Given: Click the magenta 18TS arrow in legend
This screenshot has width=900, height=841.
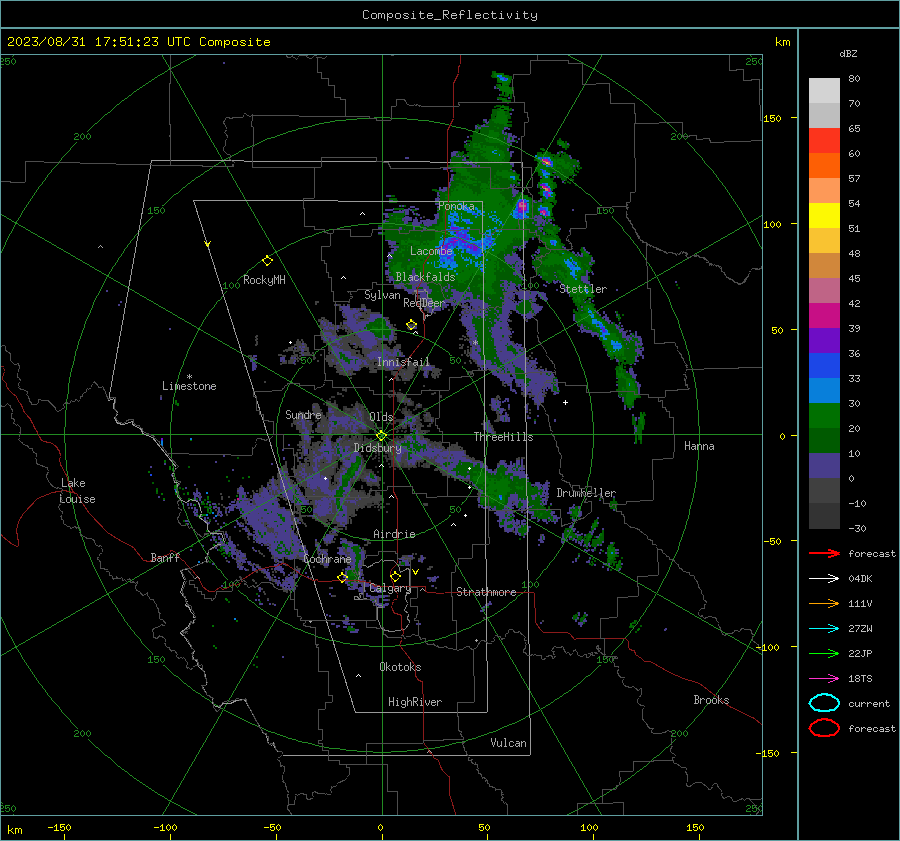Looking at the screenshot, I should click(x=824, y=679).
